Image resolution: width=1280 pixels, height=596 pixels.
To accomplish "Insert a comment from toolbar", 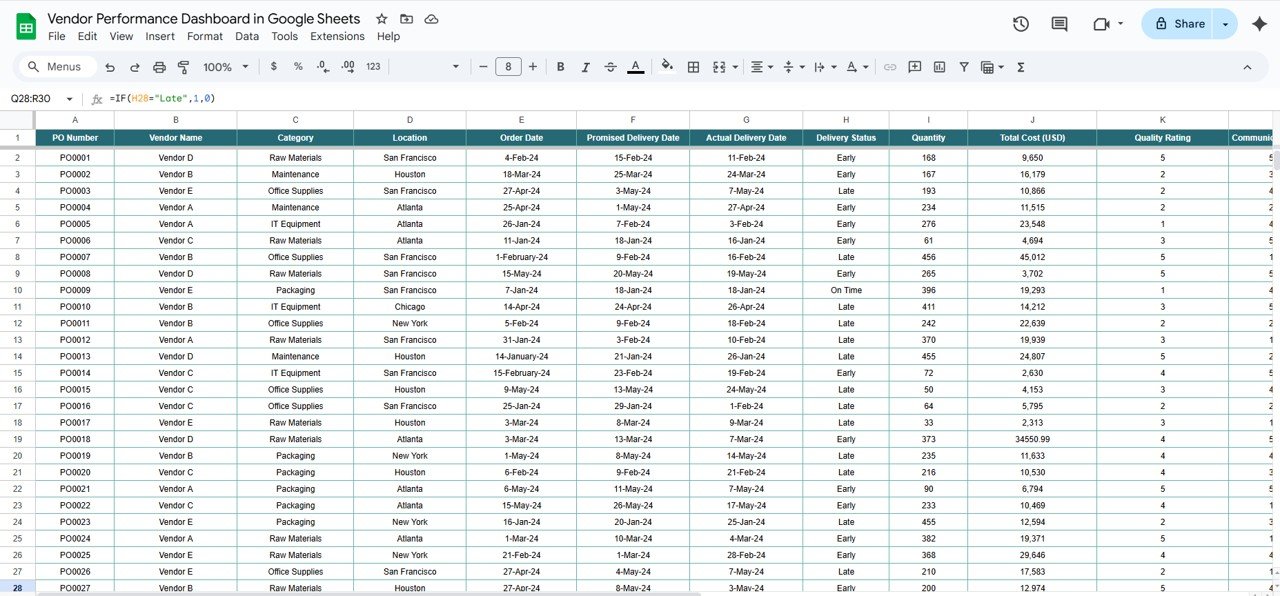I will (x=915, y=67).
